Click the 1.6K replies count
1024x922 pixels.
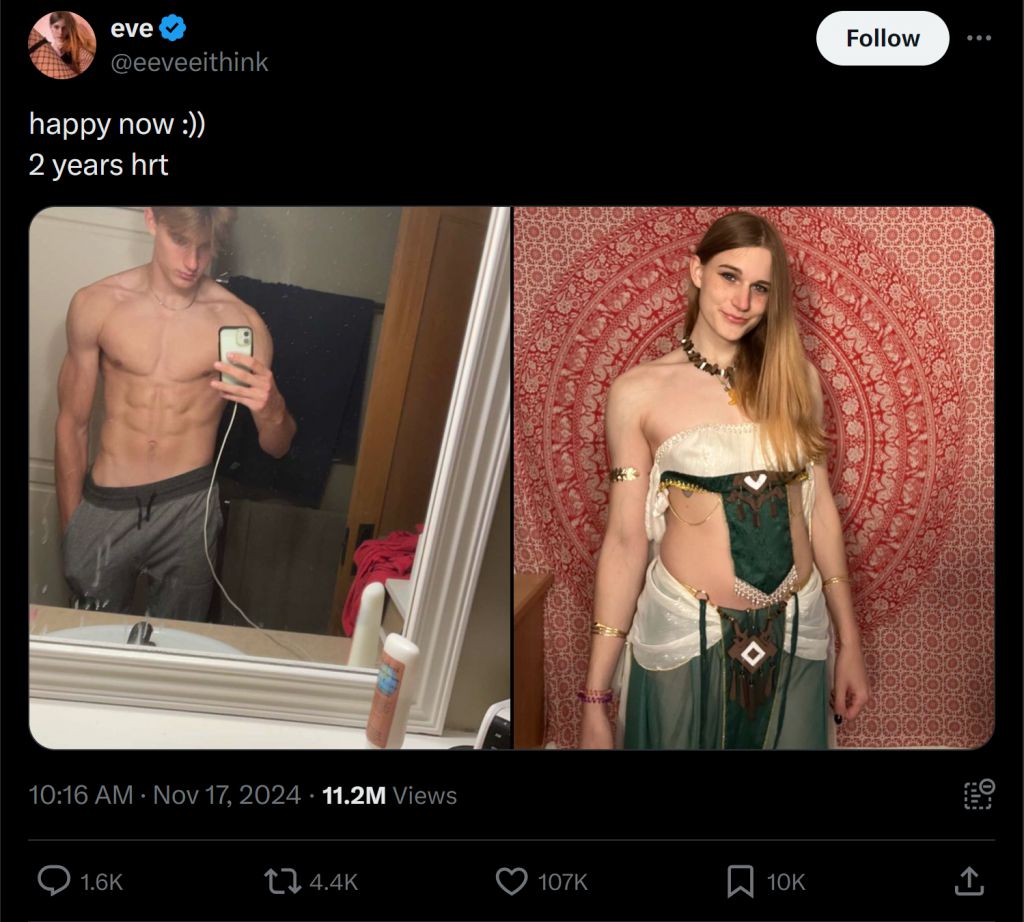[x=101, y=882]
